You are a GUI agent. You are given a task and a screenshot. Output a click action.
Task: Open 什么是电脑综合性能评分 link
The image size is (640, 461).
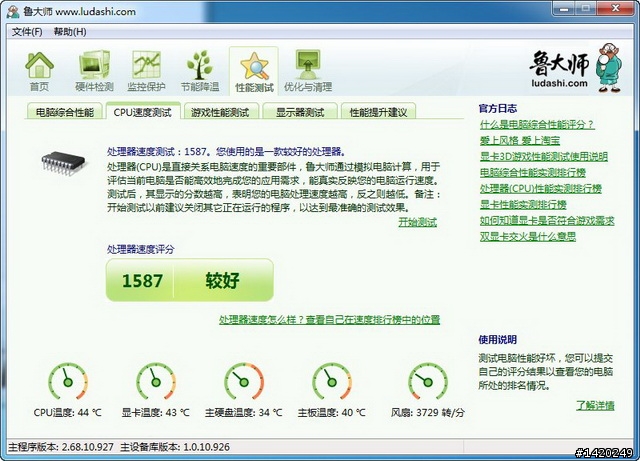click(x=537, y=125)
